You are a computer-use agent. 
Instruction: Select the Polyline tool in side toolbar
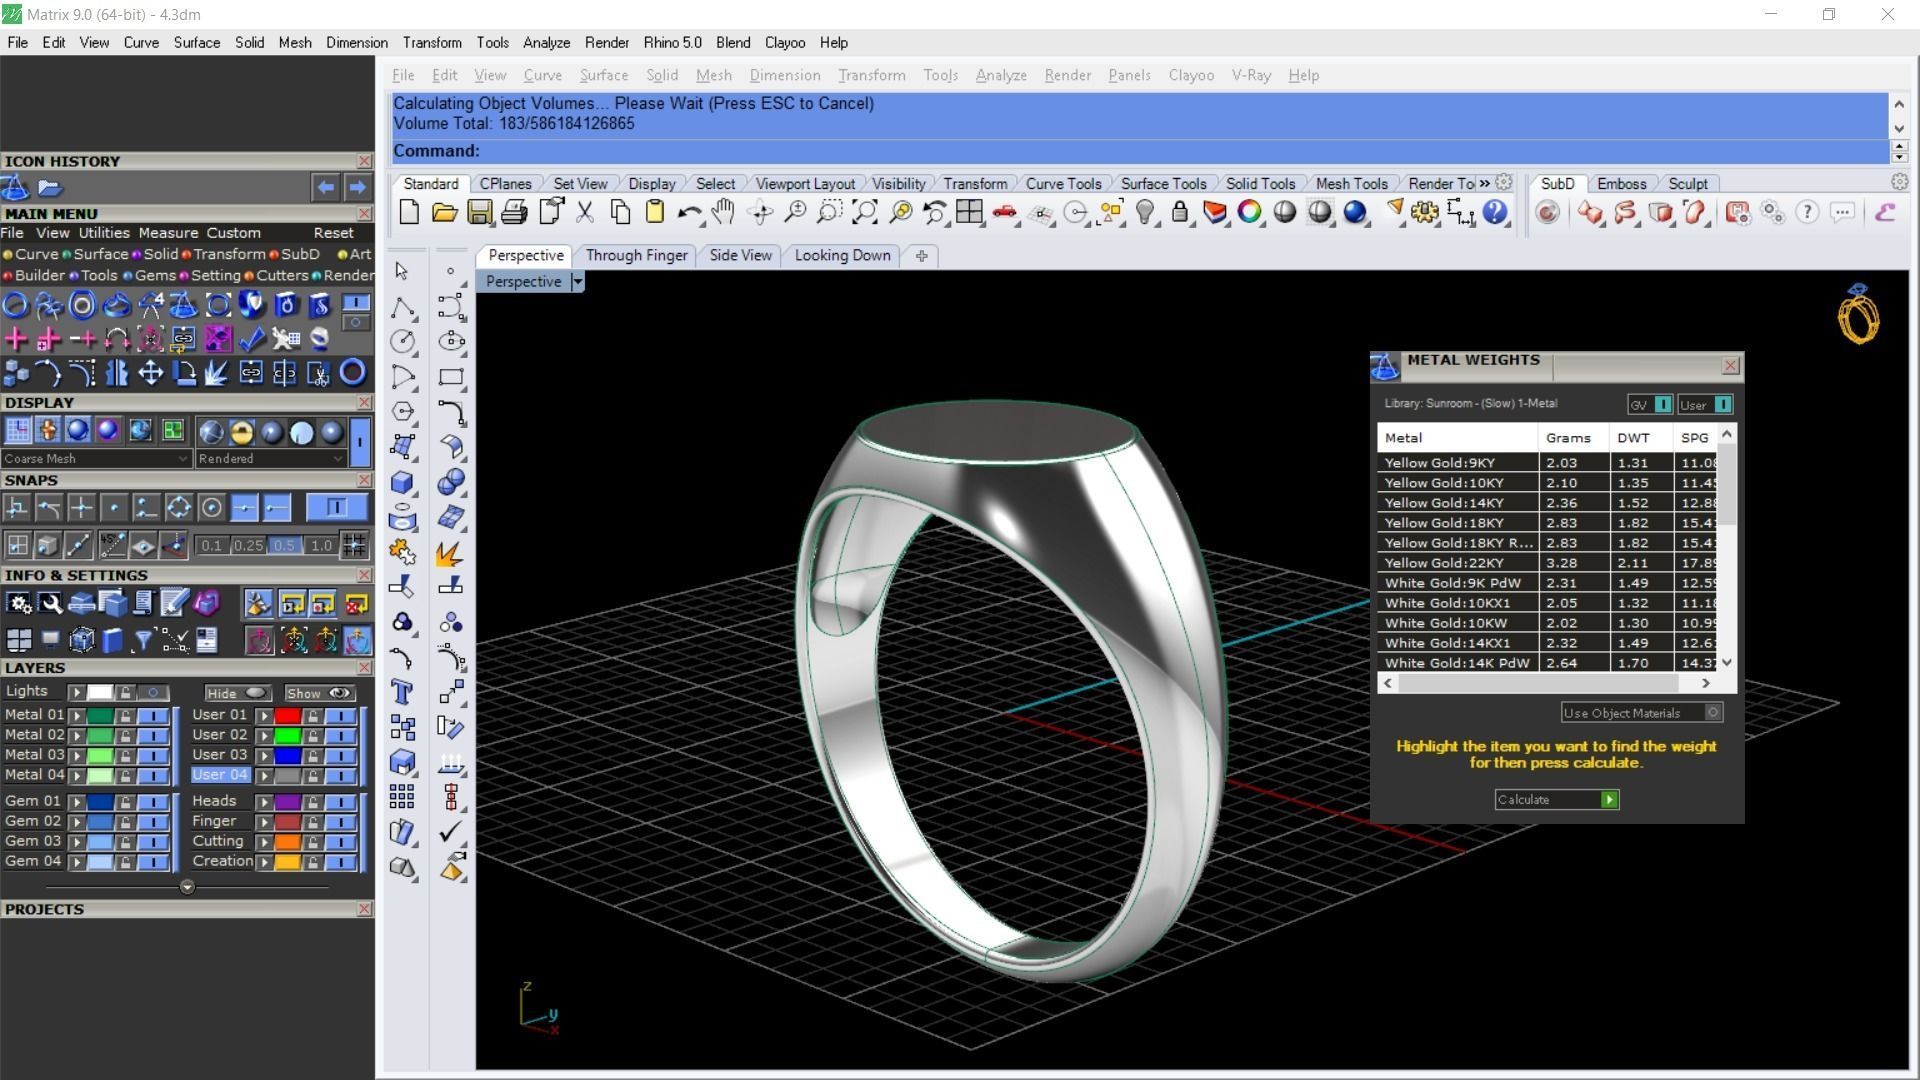(402, 307)
